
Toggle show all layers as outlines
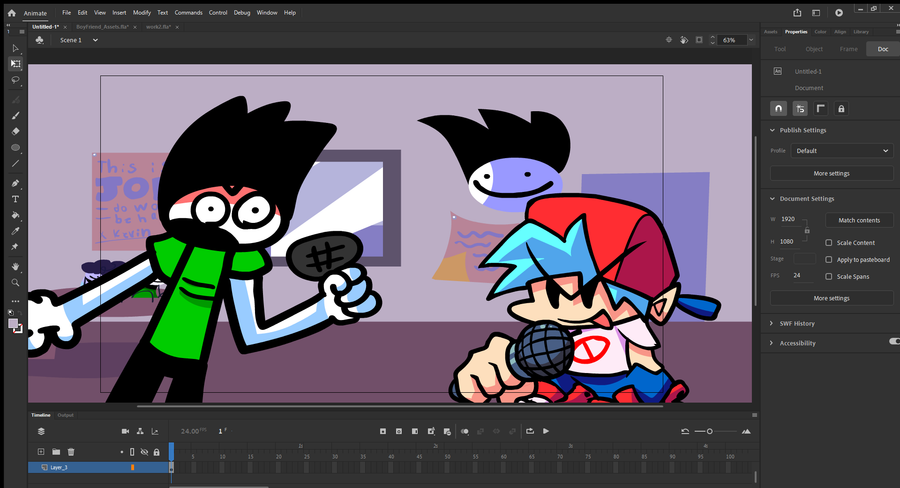pos(132,452)
